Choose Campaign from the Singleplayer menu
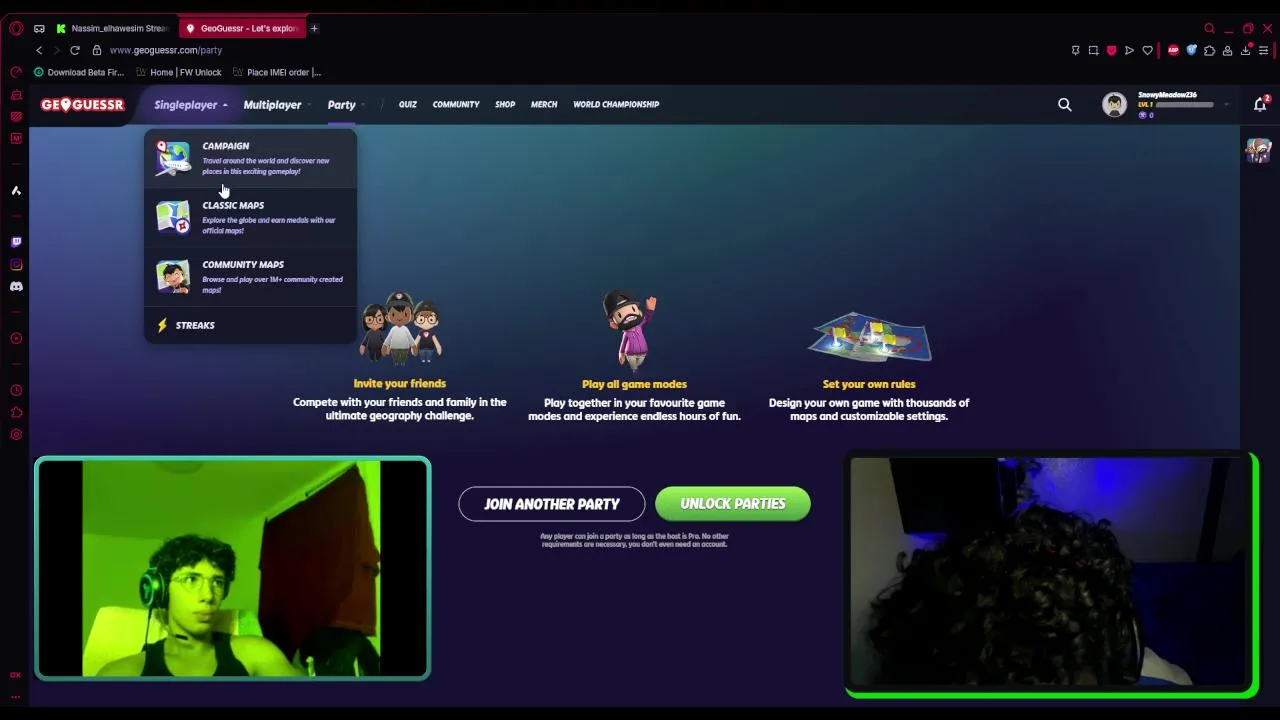 [250, 158]
